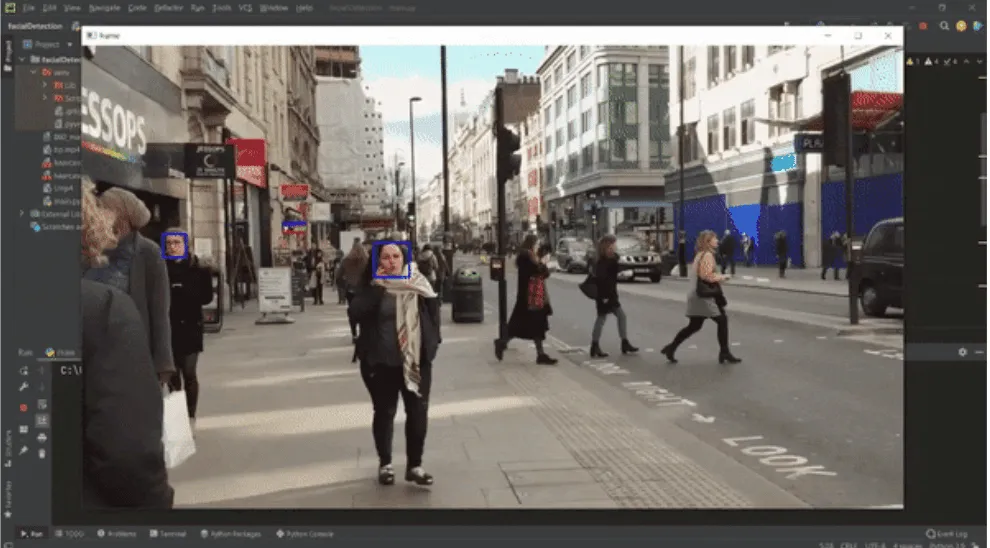990x548 pixels.
Task: Click the trash Clear All icon in Run console
Action: pos(42,453)
